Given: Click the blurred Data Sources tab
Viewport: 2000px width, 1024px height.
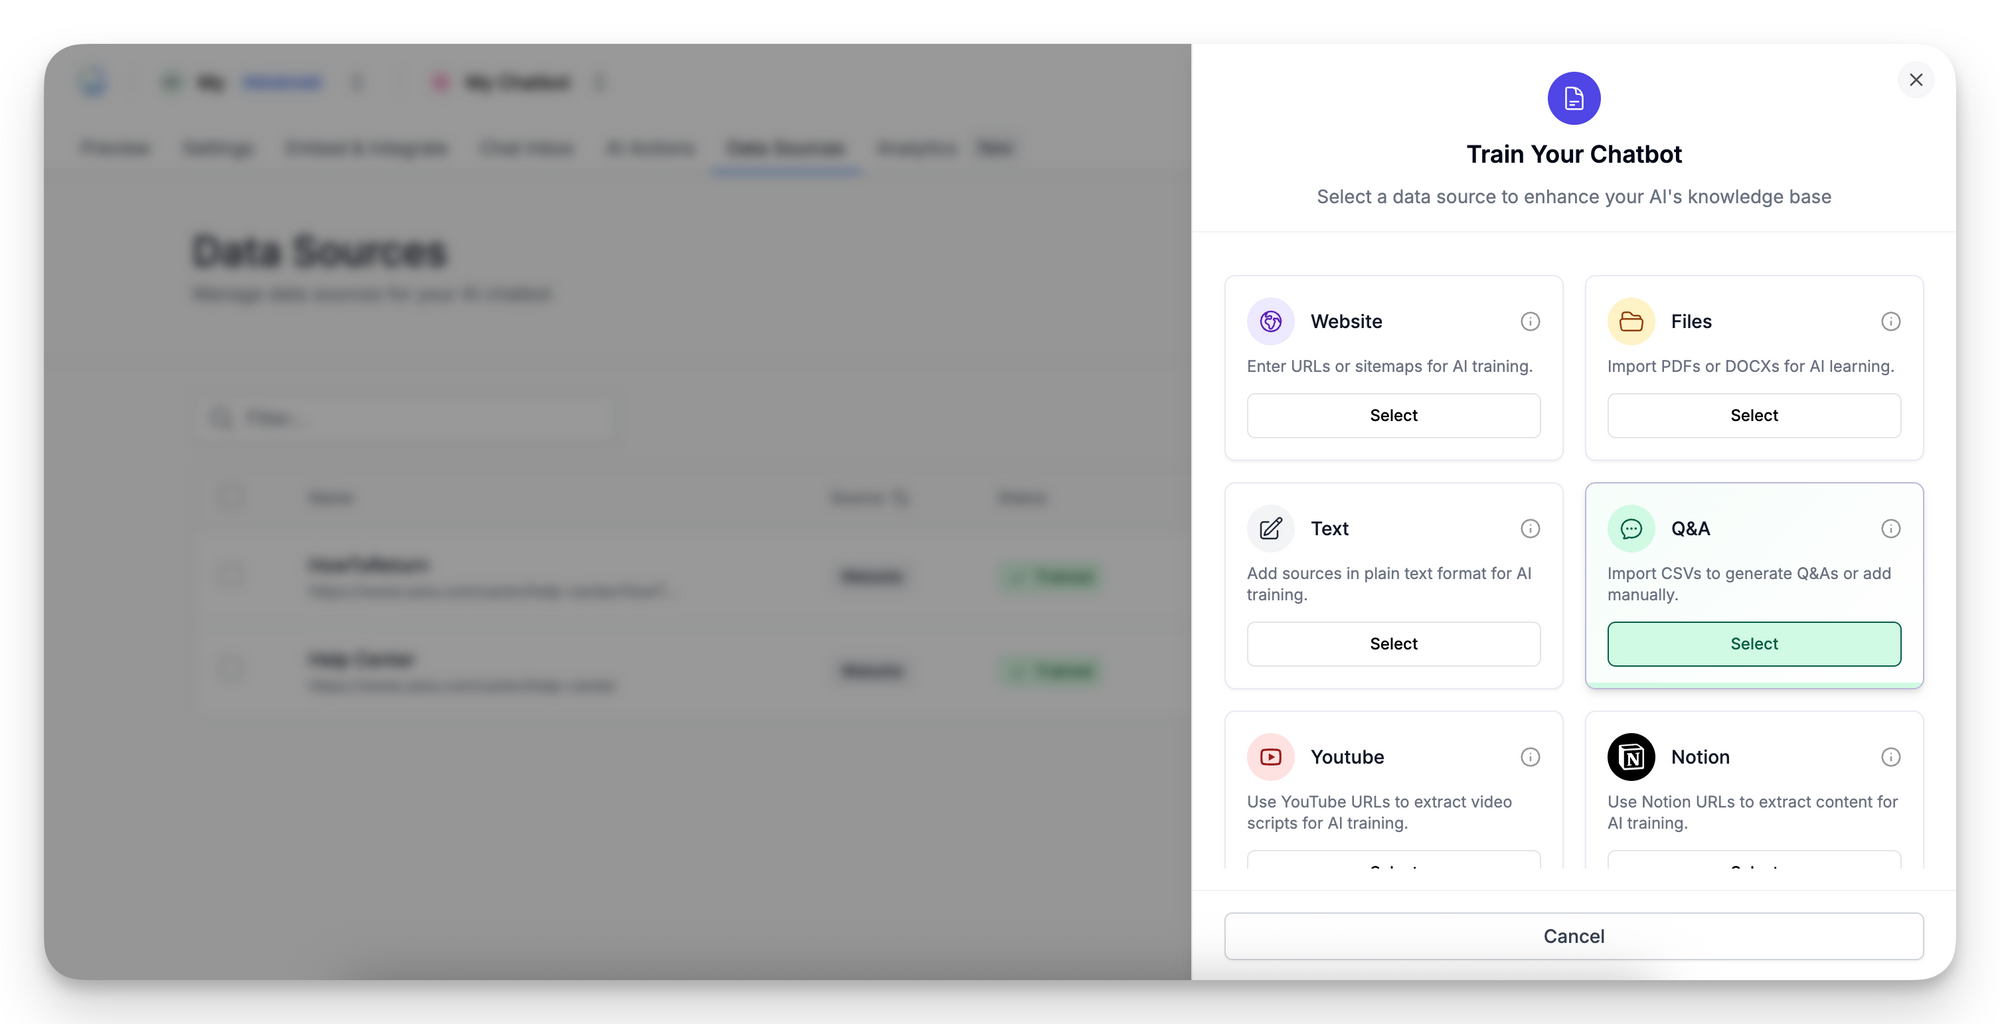Looking at the screenshot, I should pyautogui.click(x=785, y=149).
